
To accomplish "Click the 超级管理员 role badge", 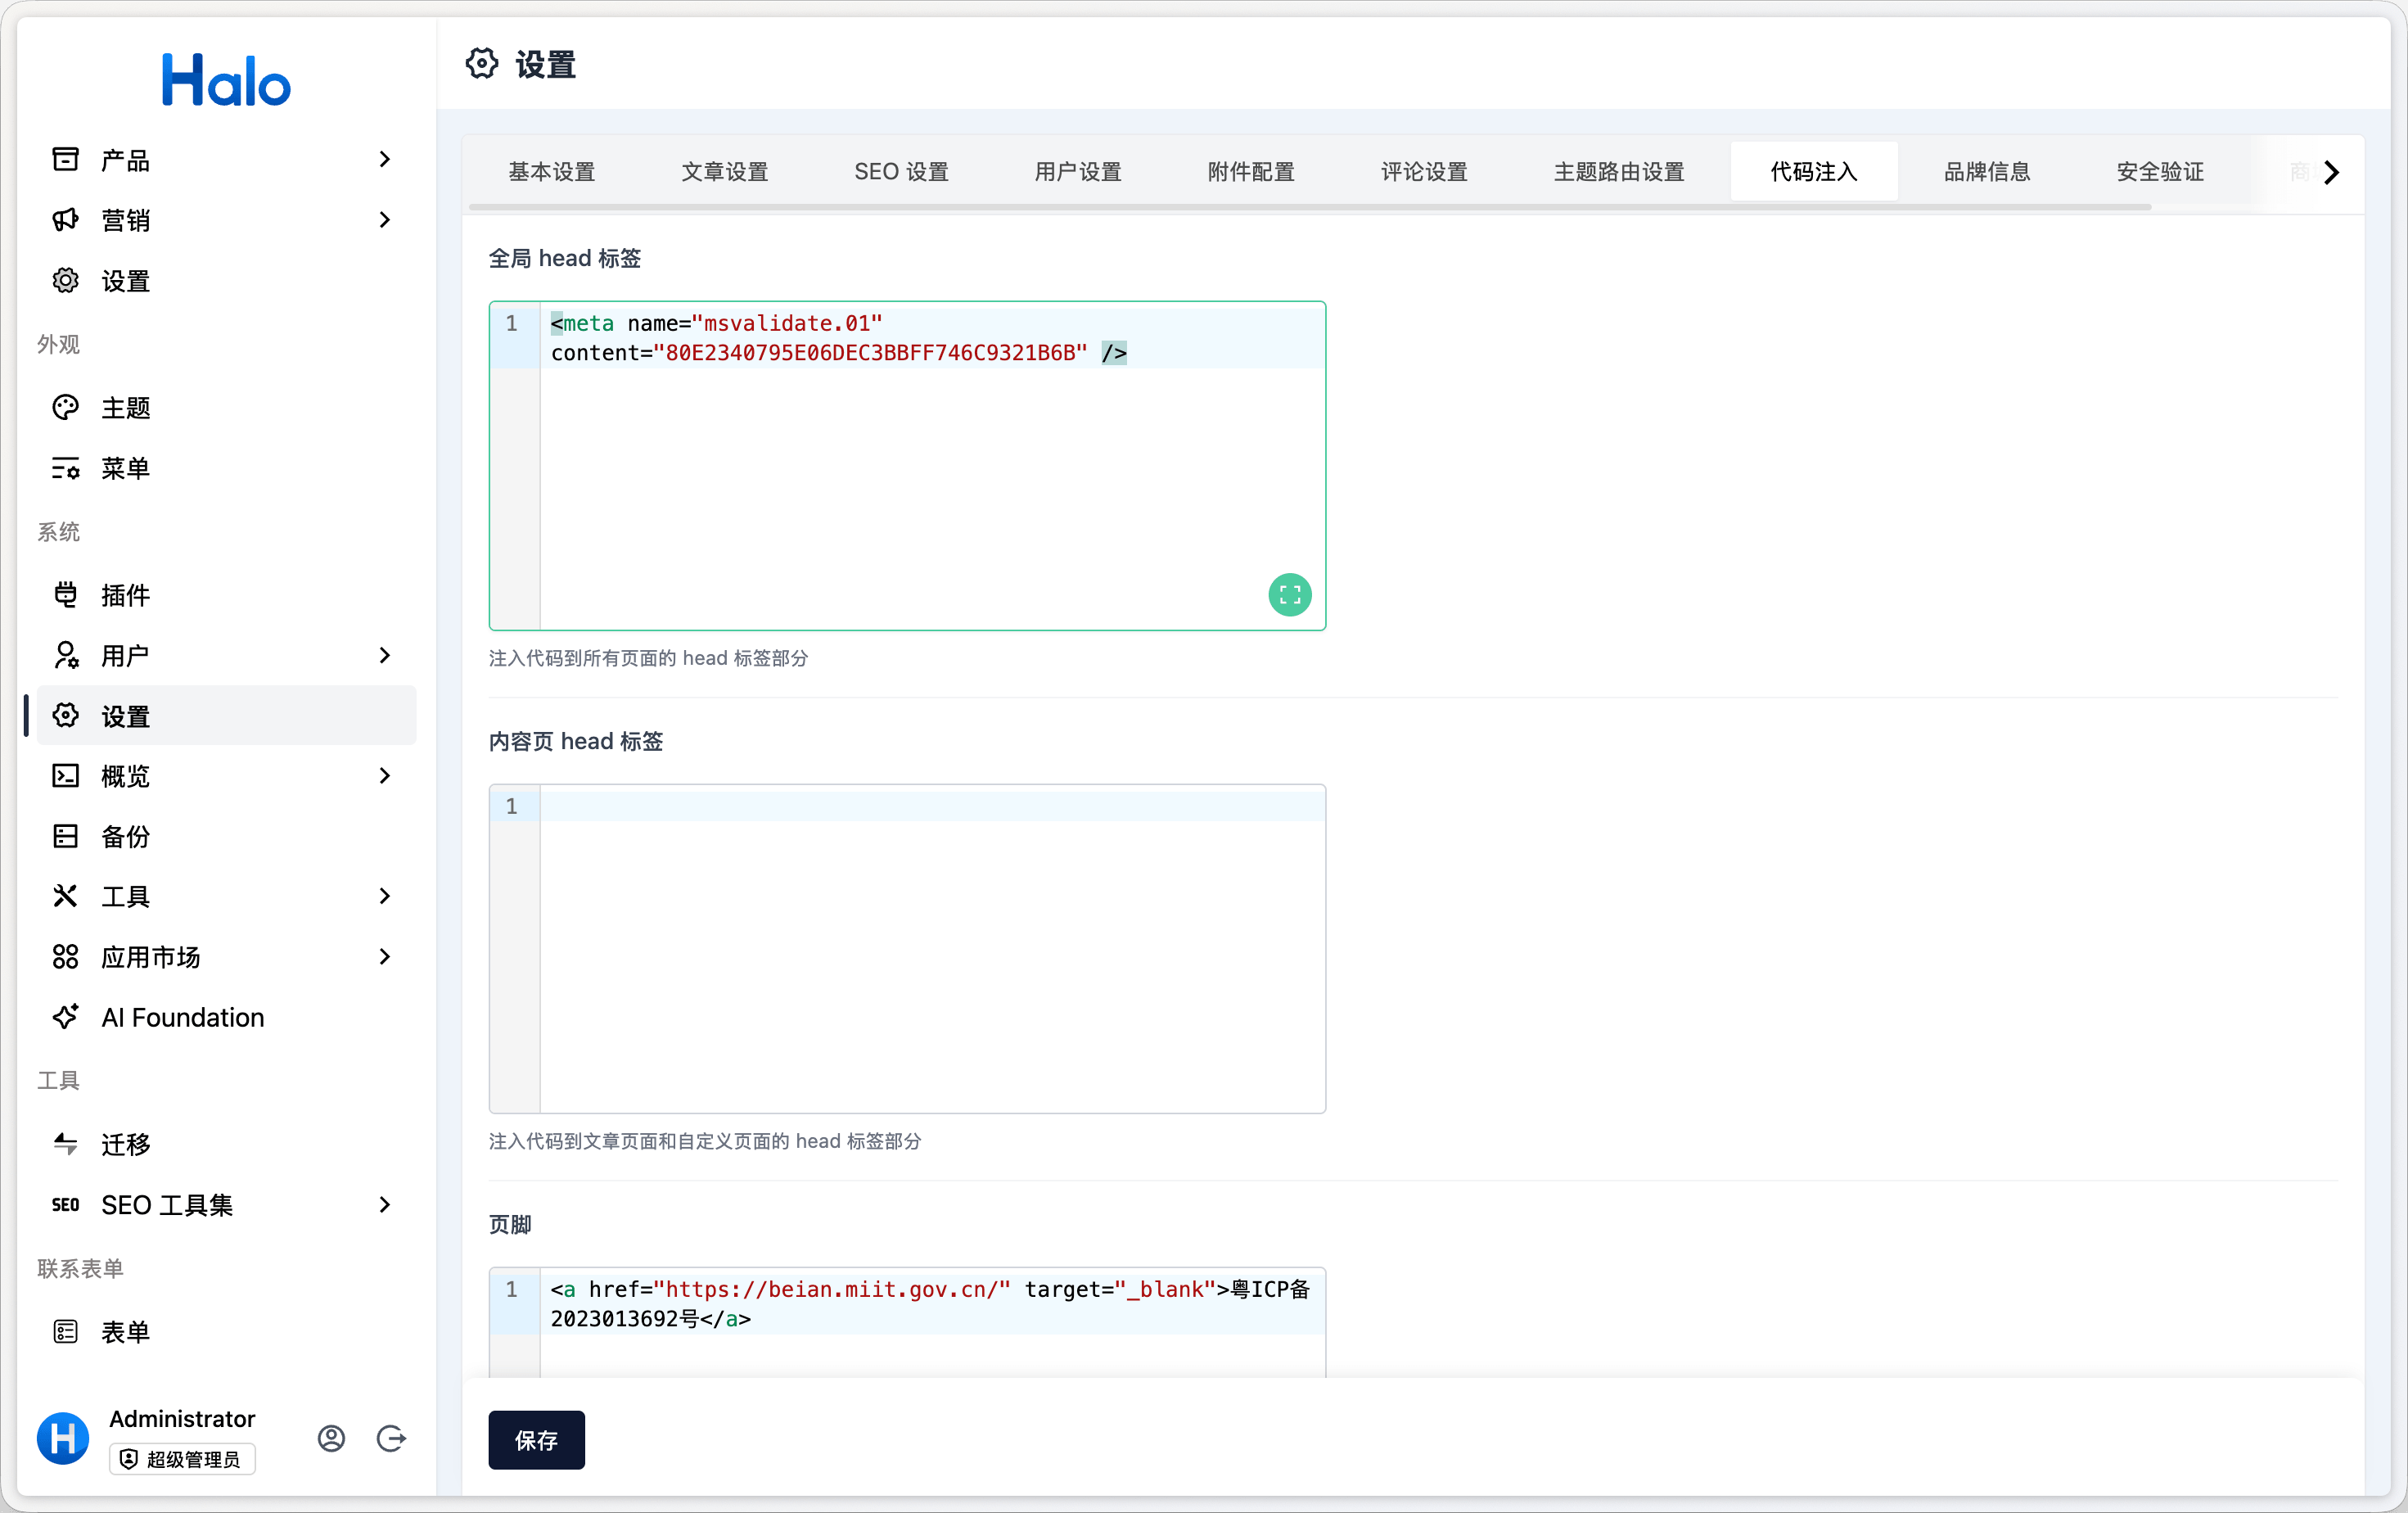I will [x=182, y=1459].
